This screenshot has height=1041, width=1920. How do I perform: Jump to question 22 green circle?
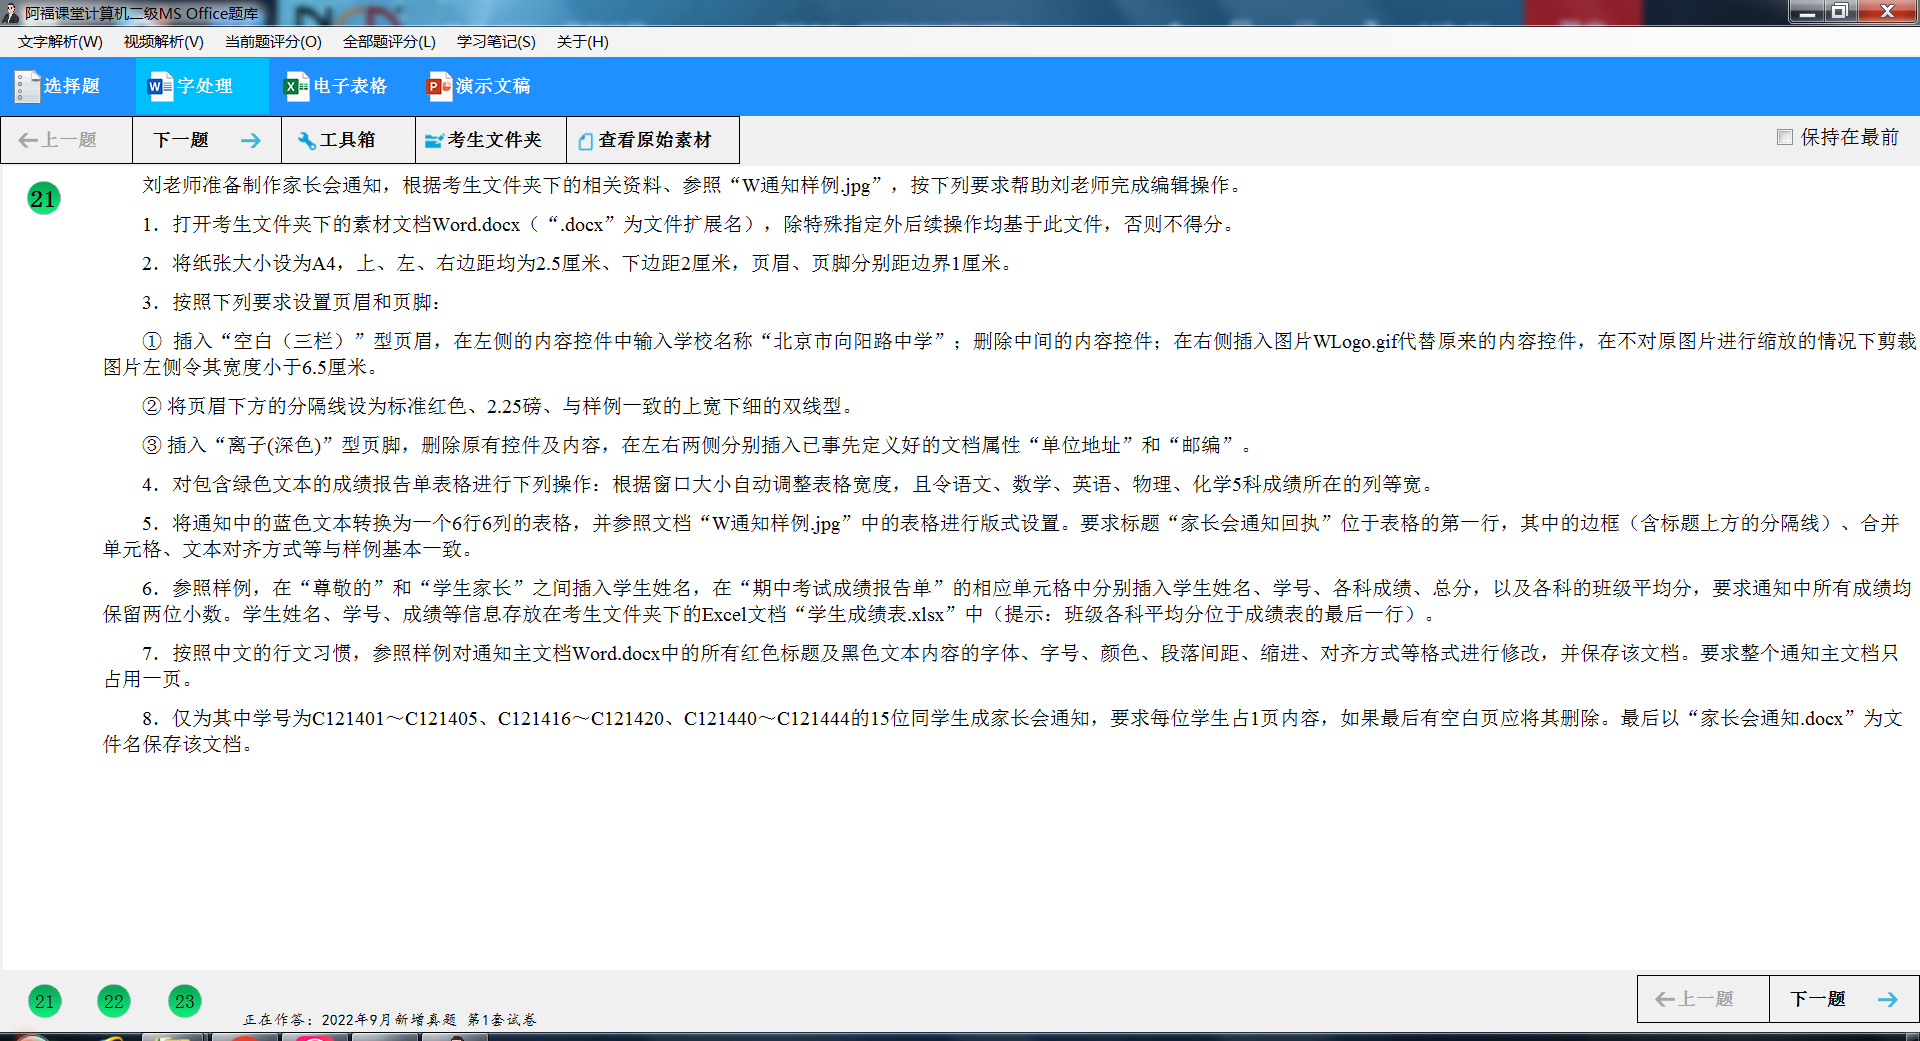click(x=114, y=1000)
